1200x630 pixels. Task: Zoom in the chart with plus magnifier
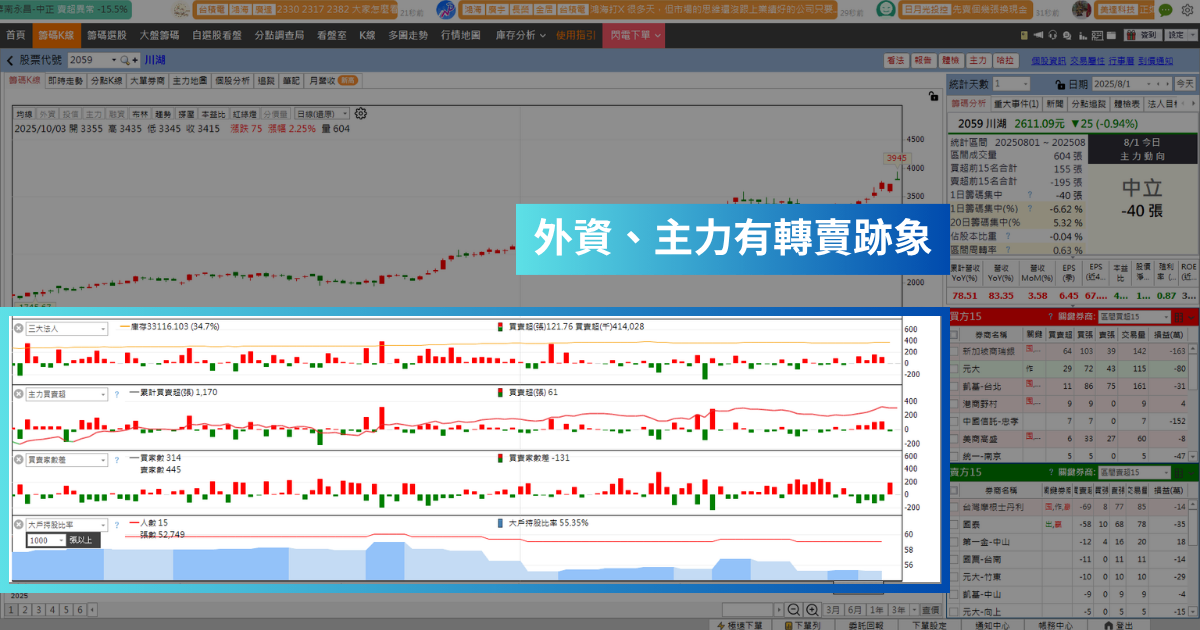(811, 610)
